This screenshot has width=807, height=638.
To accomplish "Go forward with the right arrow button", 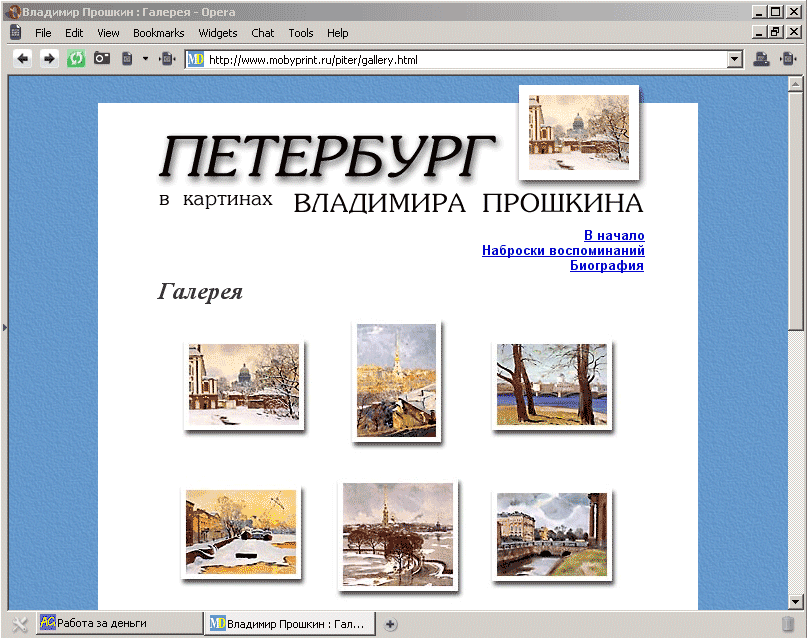I will (49, 59).
